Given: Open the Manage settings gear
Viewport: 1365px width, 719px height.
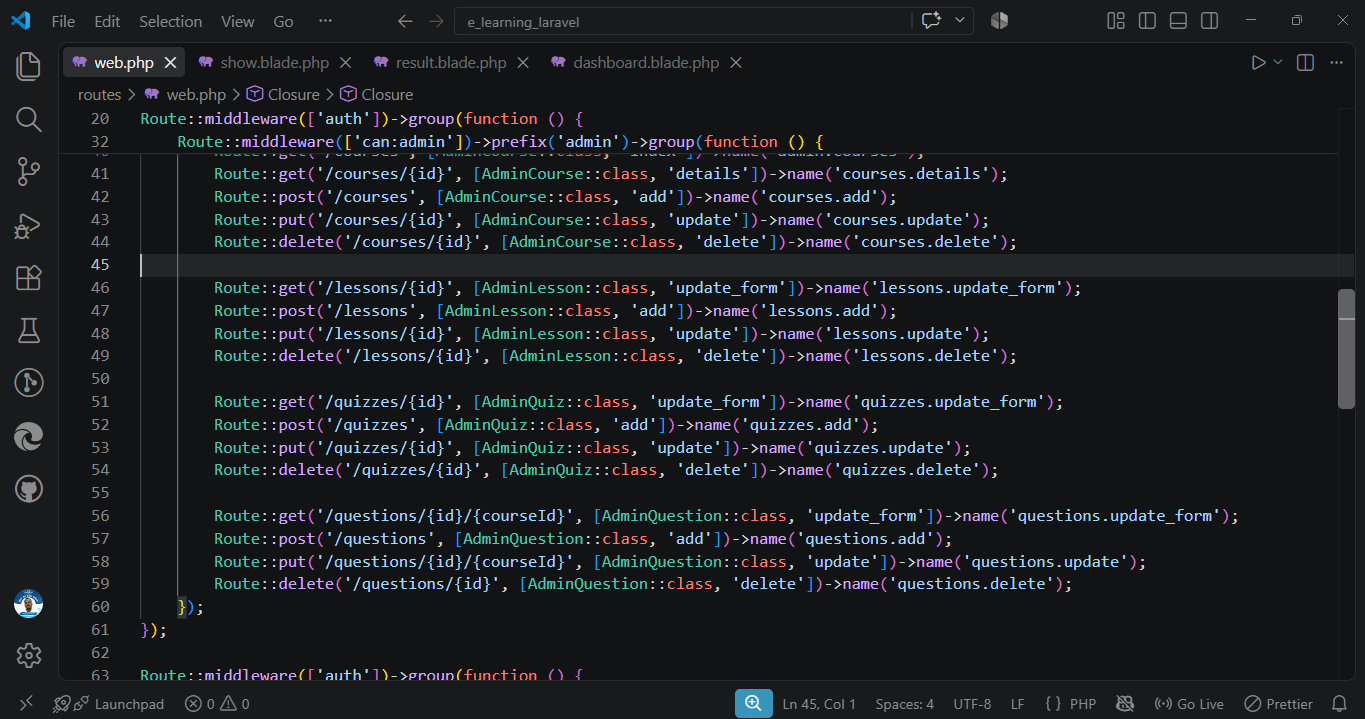Looking at the screenshot, I should [28, 655].
